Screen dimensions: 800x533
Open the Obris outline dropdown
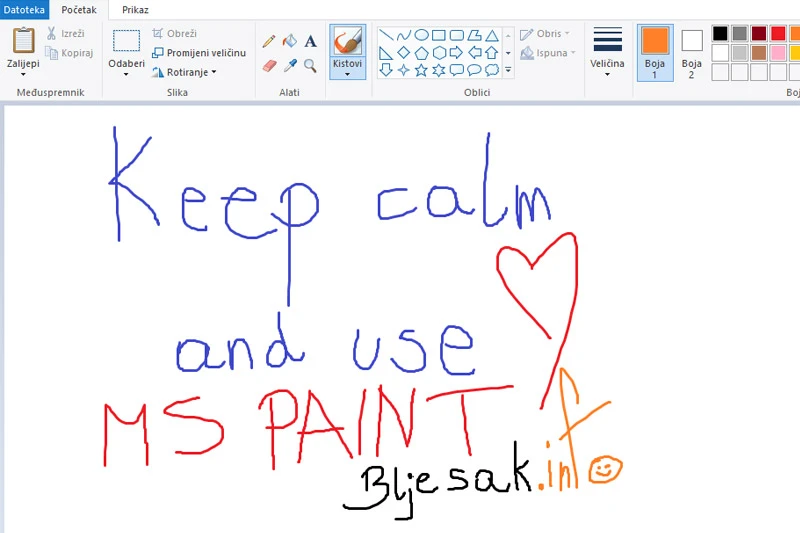pyautogui.click(x=545, y=34)
